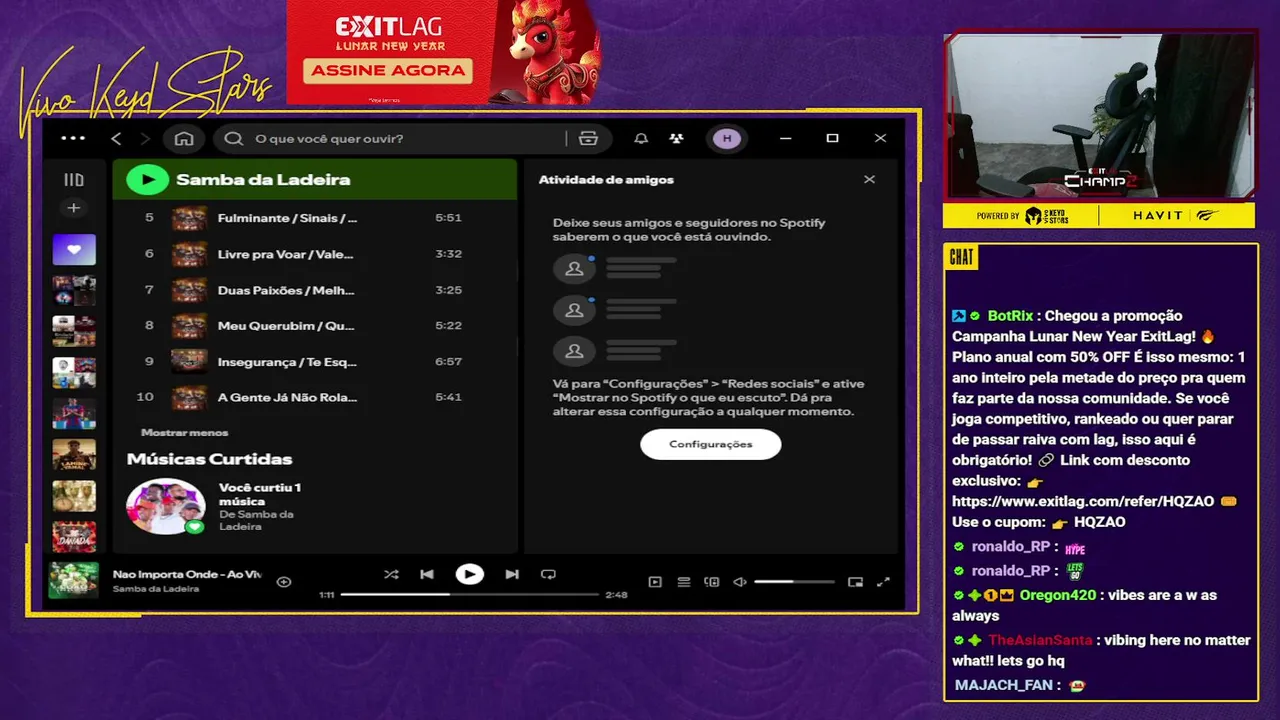Image resolution: width=1280 pixels, height=720 pixels.
Task: Click MAJACH_FAN username in chat
Action: tap(1002, 686)
